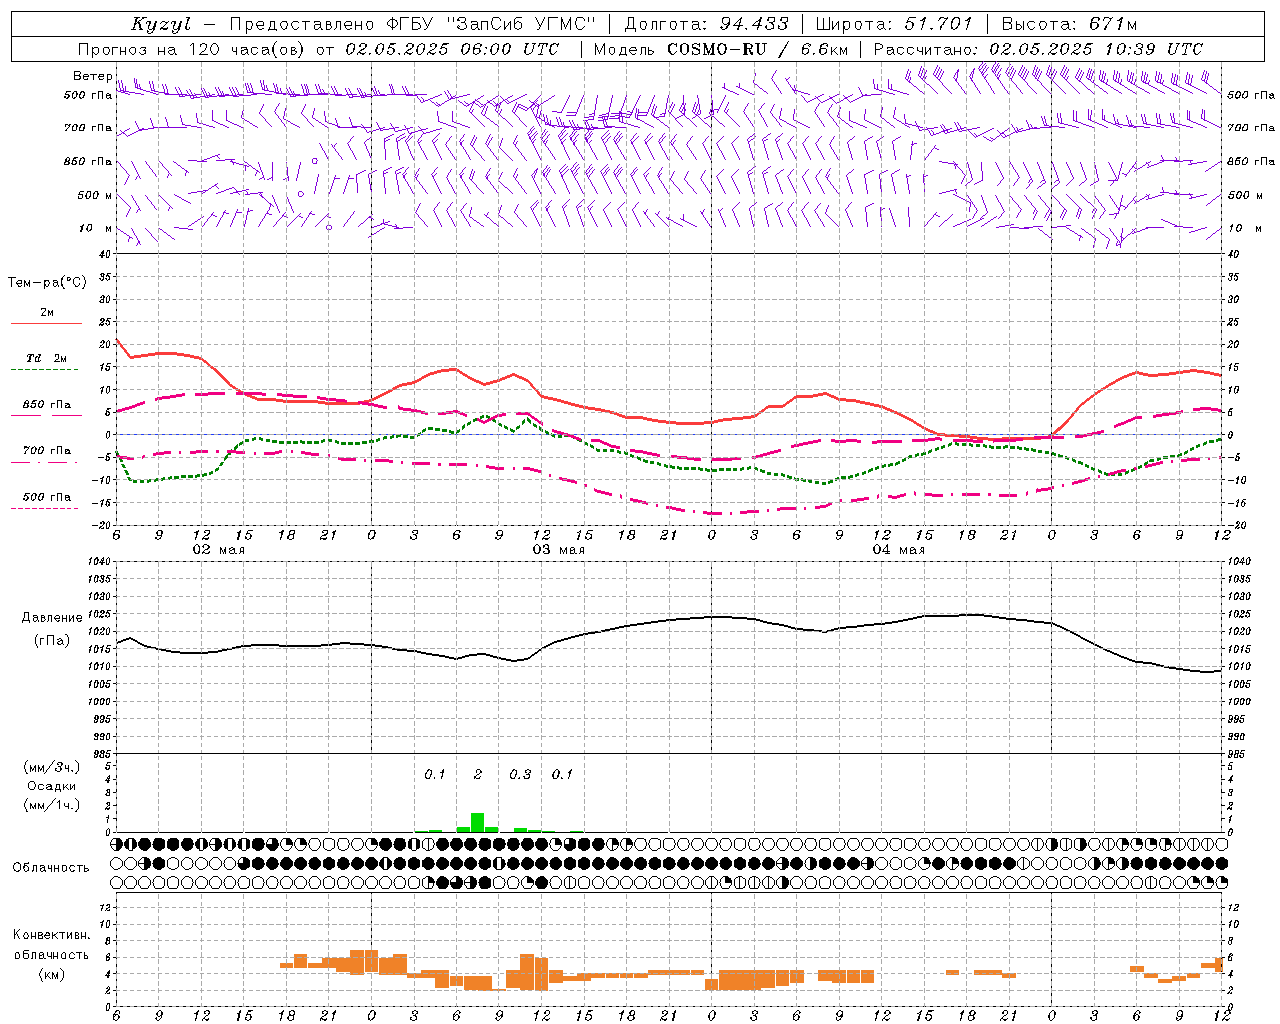Select the (км) unit label of the convective panel
The height and width of the screenshot is (1024, 1280).
coord(52,974)
